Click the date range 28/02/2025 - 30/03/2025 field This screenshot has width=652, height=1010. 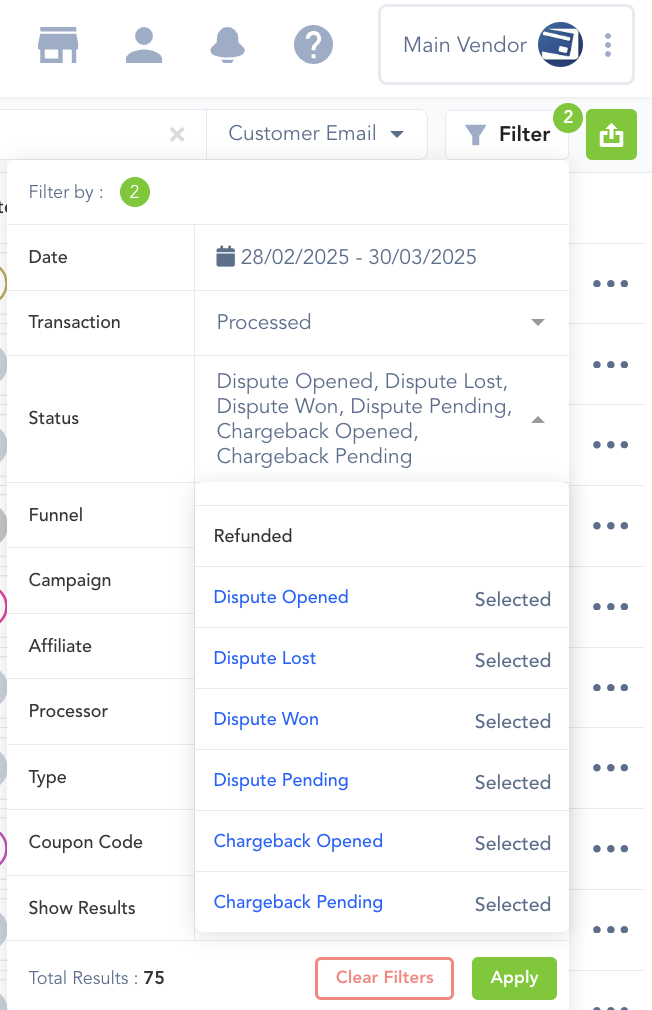coord(358,257)
